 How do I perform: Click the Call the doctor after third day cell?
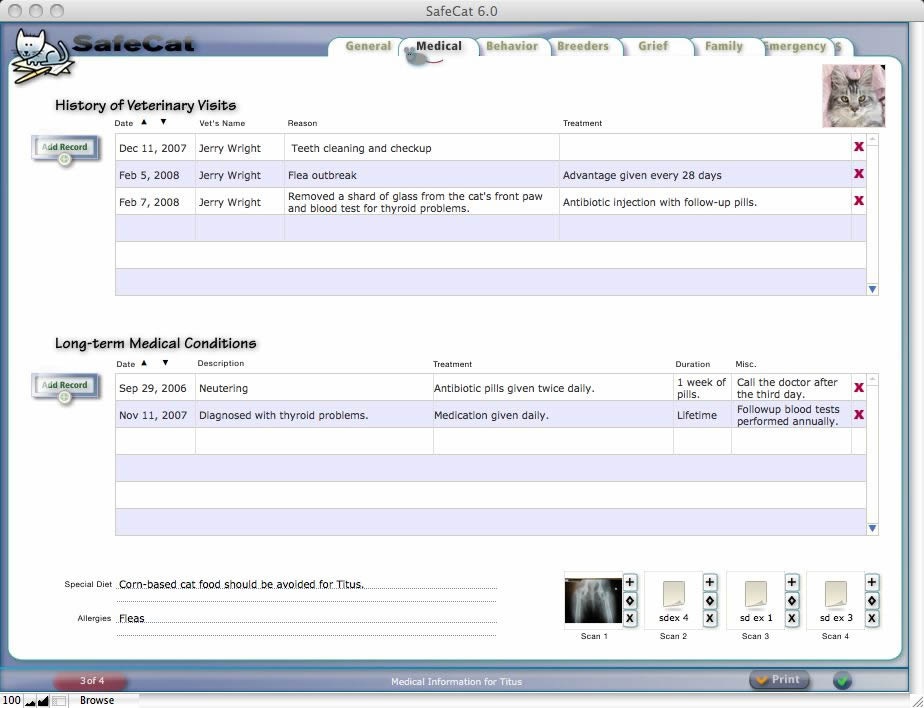[x=791, y=388]
